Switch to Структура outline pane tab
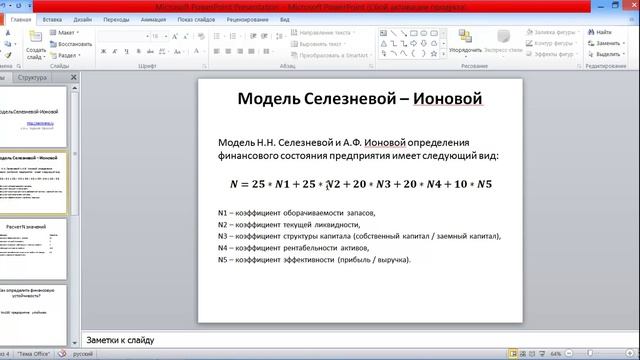Image resolution: width=640 pixels, height=360 pixels. point(32,77)
